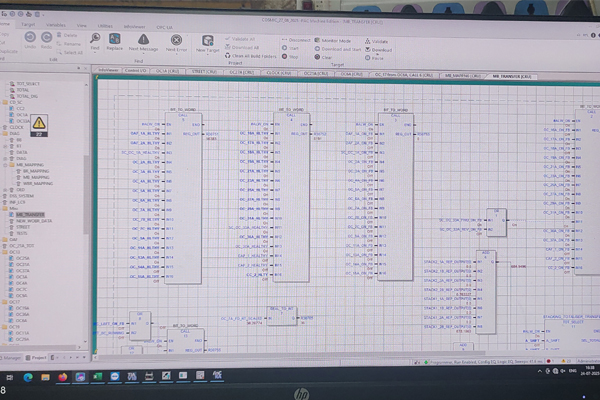Switch to the Project navigator tab
This screenshot has width=600, height=400.
(36, 358)
